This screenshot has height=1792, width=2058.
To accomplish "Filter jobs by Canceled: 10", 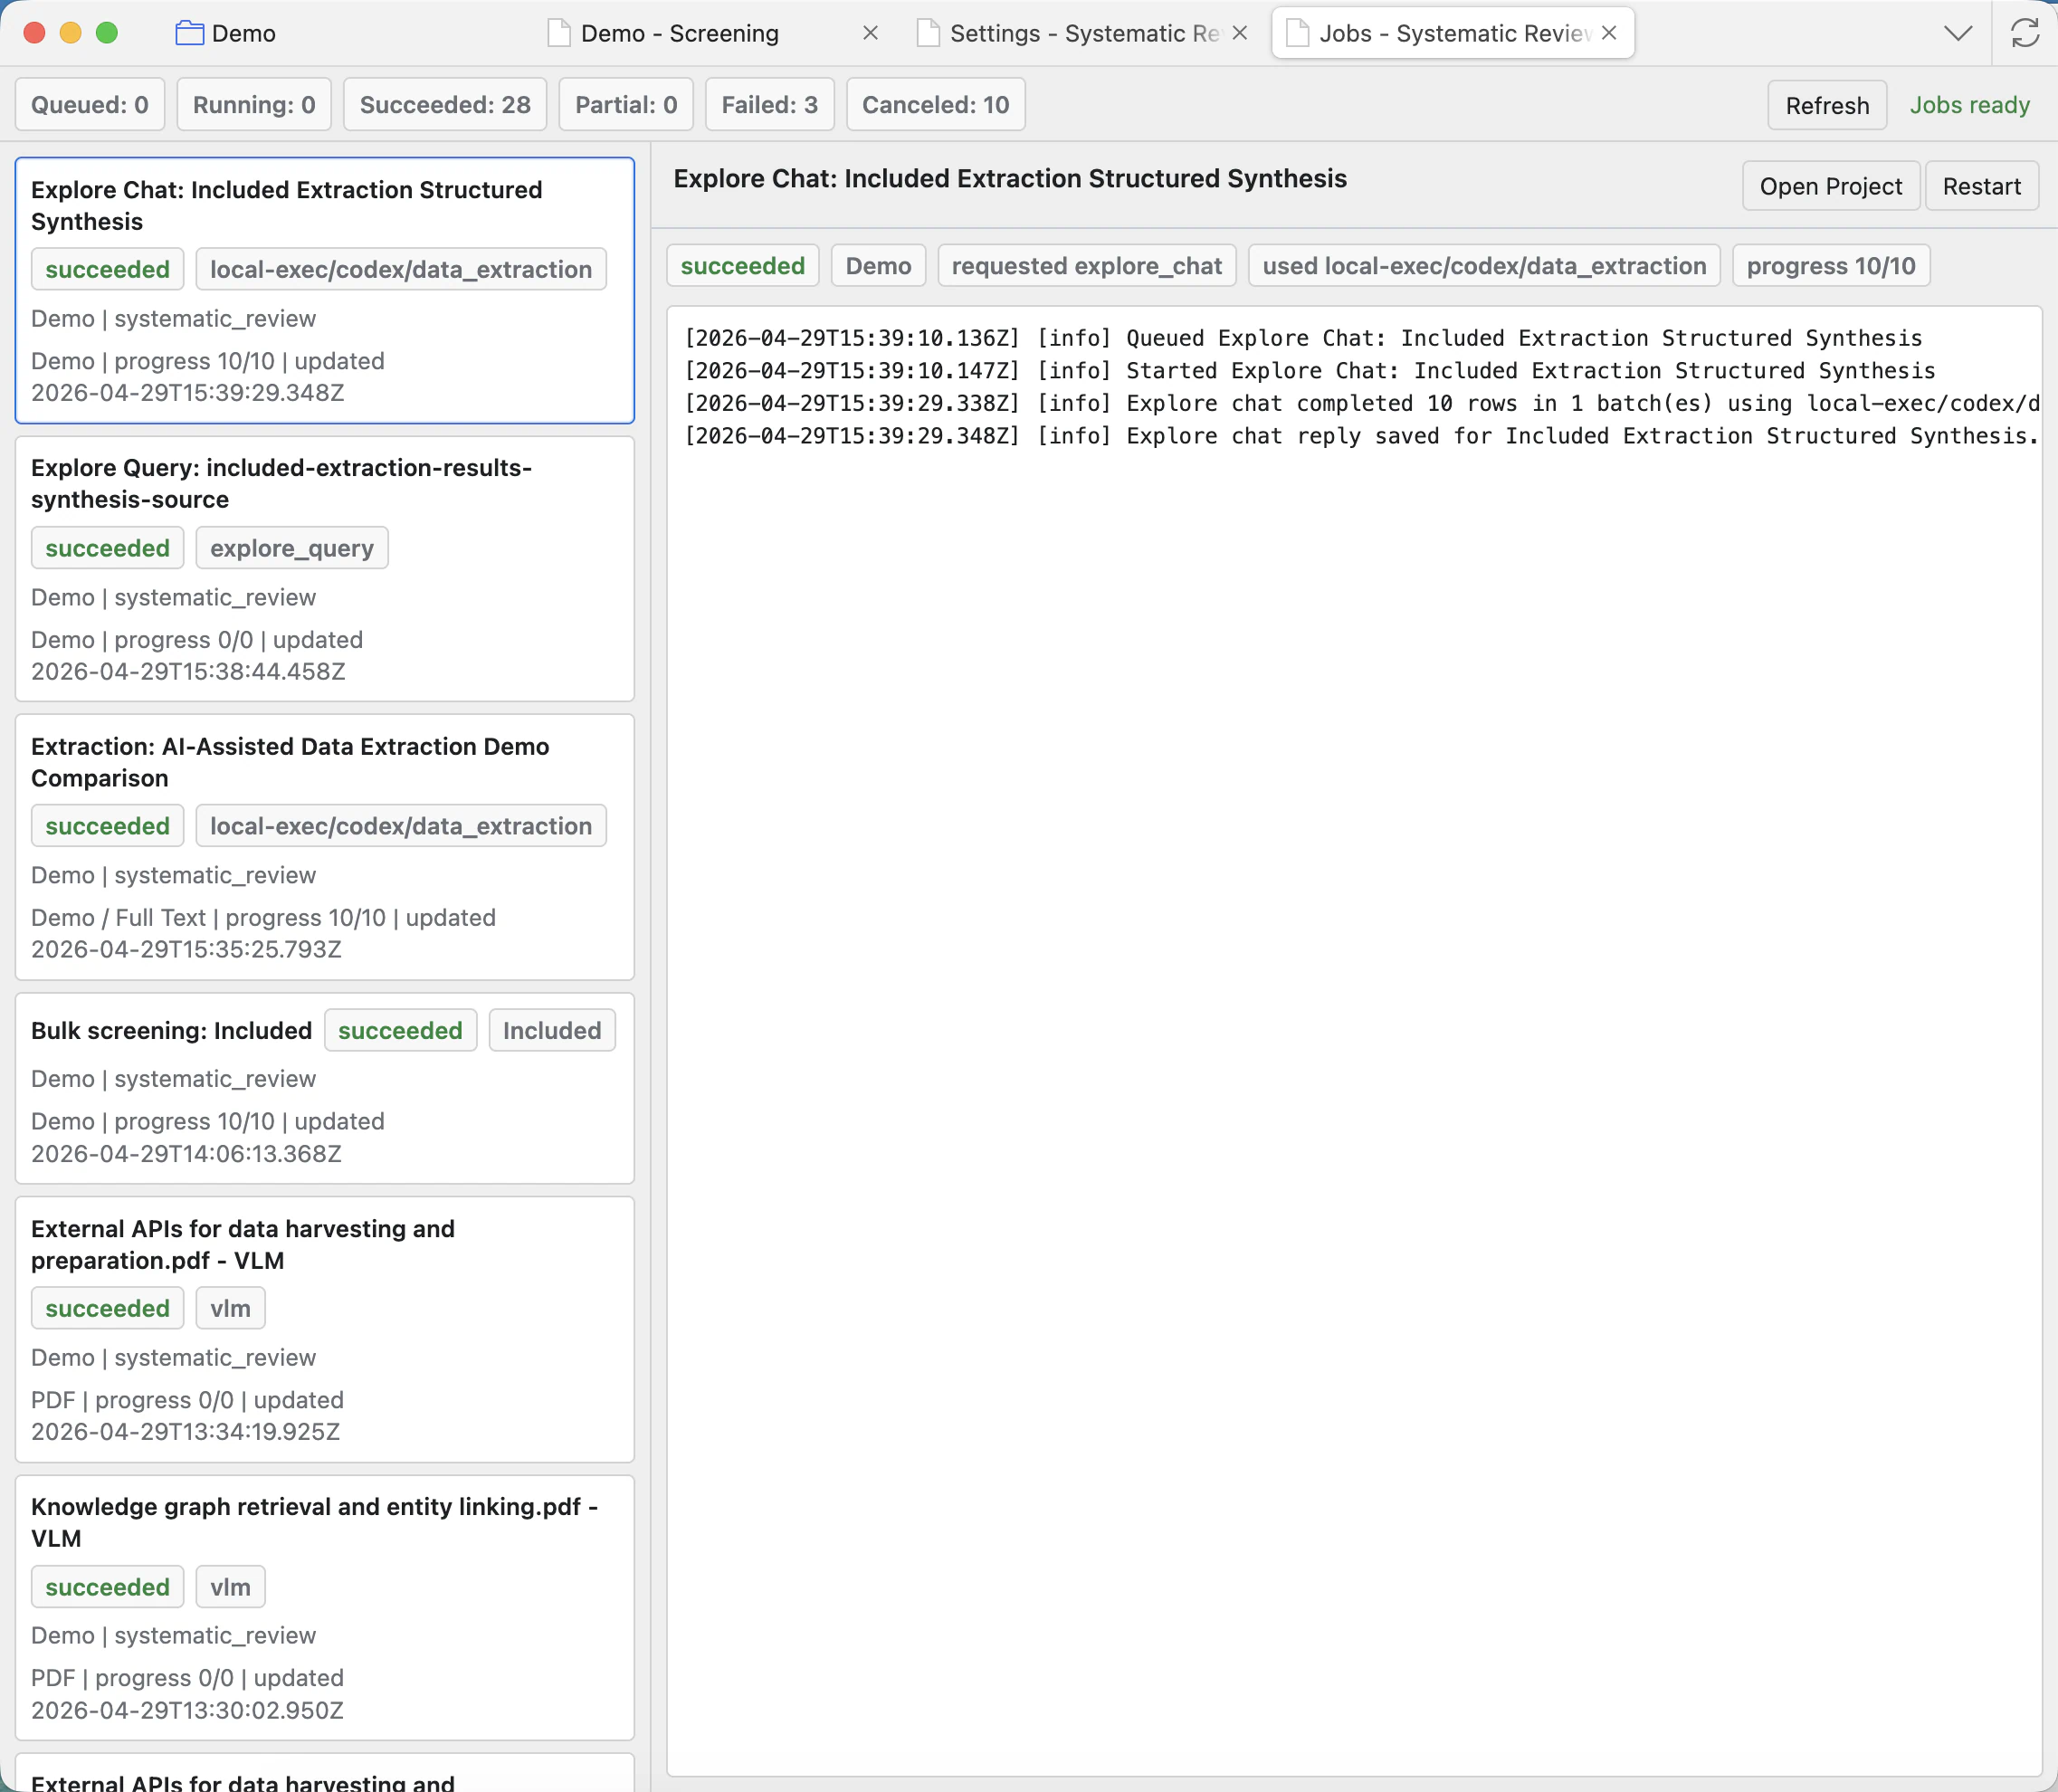I will (x=936, y=105).
